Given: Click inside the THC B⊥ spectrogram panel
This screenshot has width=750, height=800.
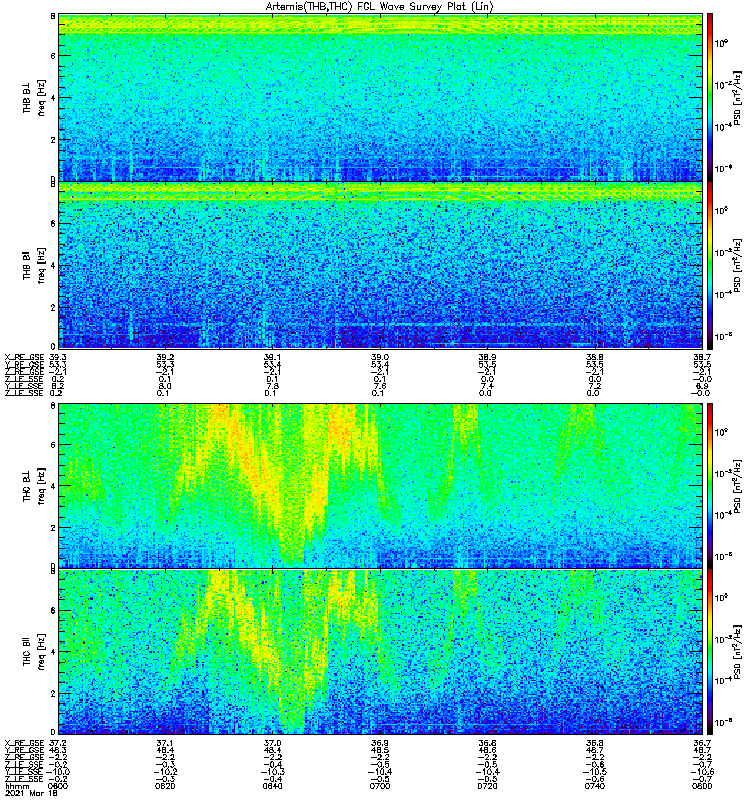Looking at the screenshot, I should point(380,486).
